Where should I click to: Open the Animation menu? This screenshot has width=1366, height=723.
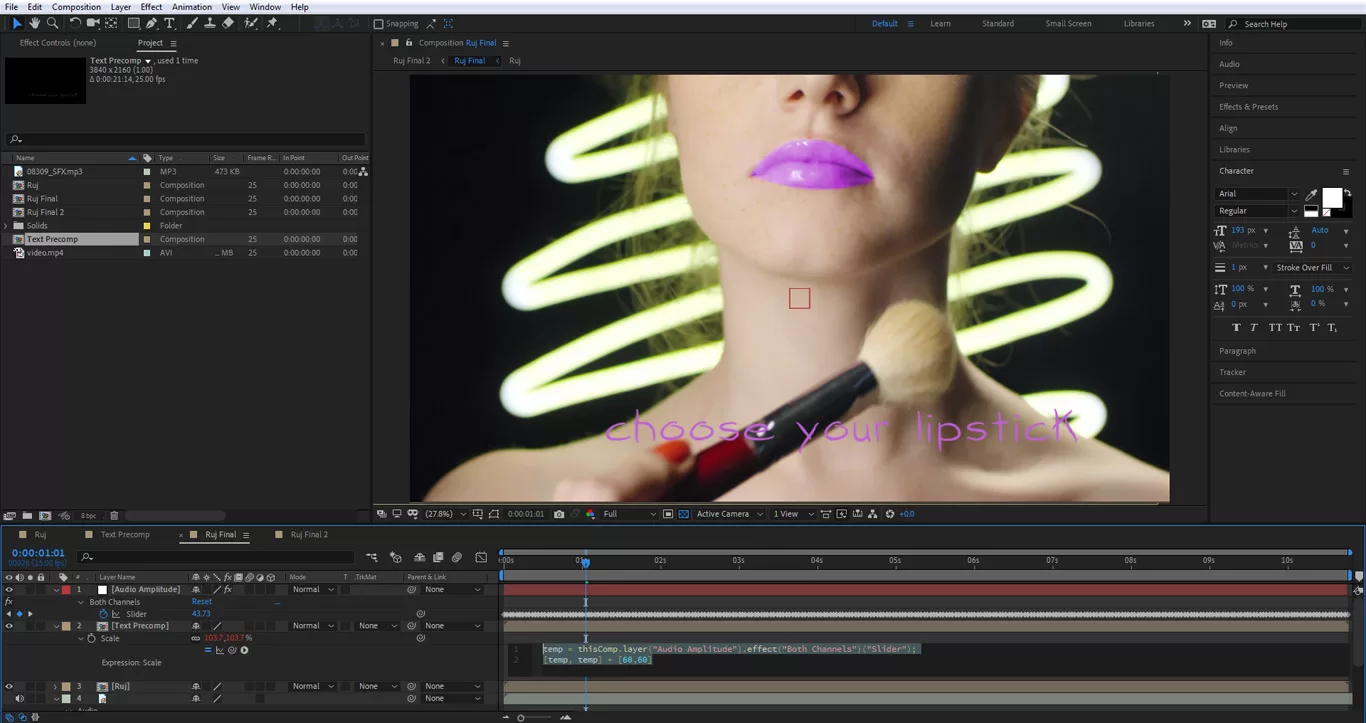click(191, 6)
